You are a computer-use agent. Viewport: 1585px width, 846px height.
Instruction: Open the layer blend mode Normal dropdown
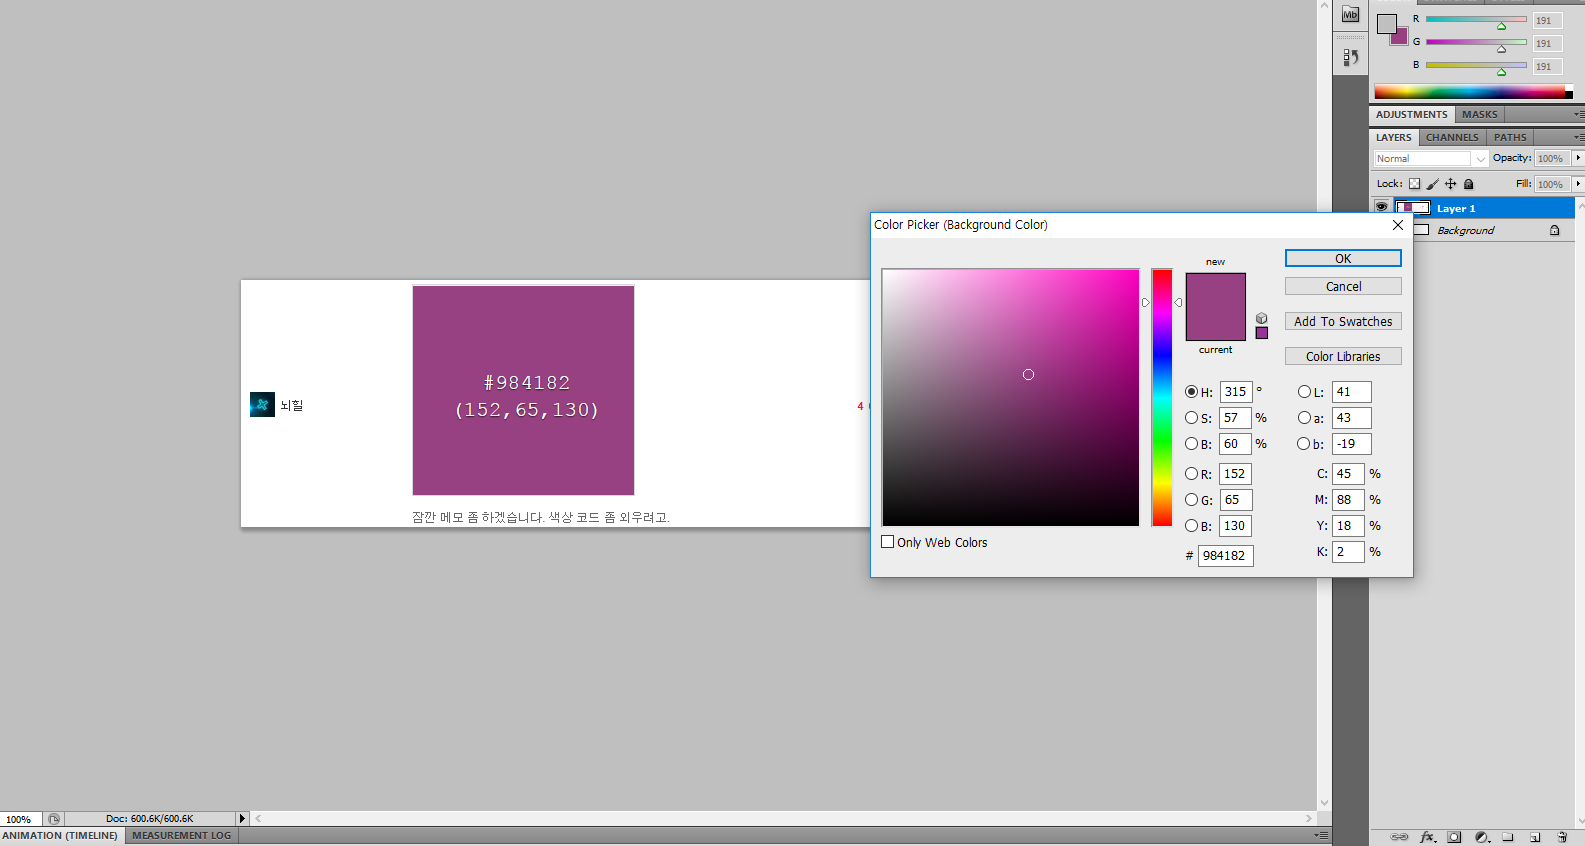pos(1430,159)
